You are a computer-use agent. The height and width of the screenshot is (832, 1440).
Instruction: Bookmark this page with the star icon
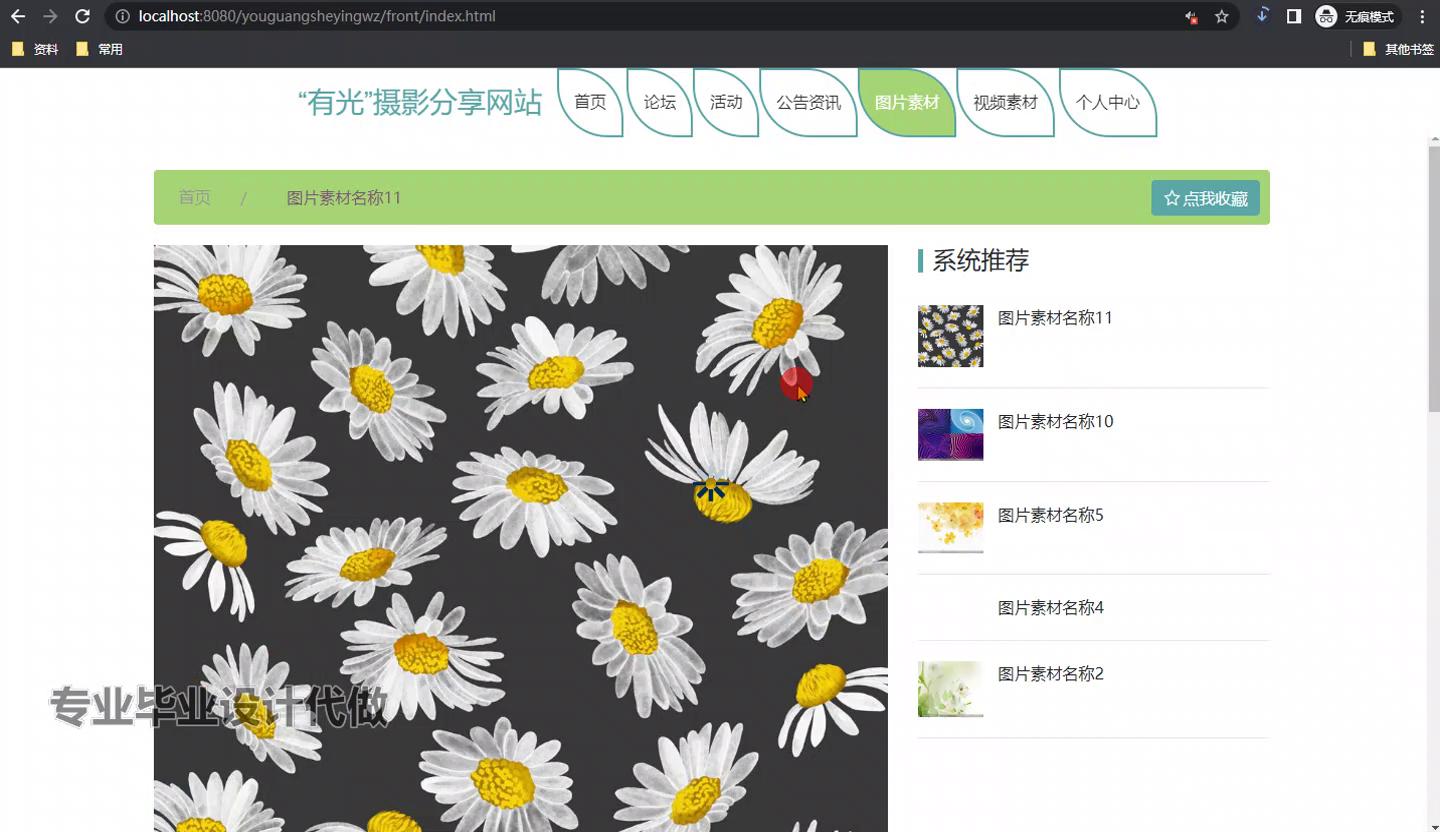click(1221, 16)
